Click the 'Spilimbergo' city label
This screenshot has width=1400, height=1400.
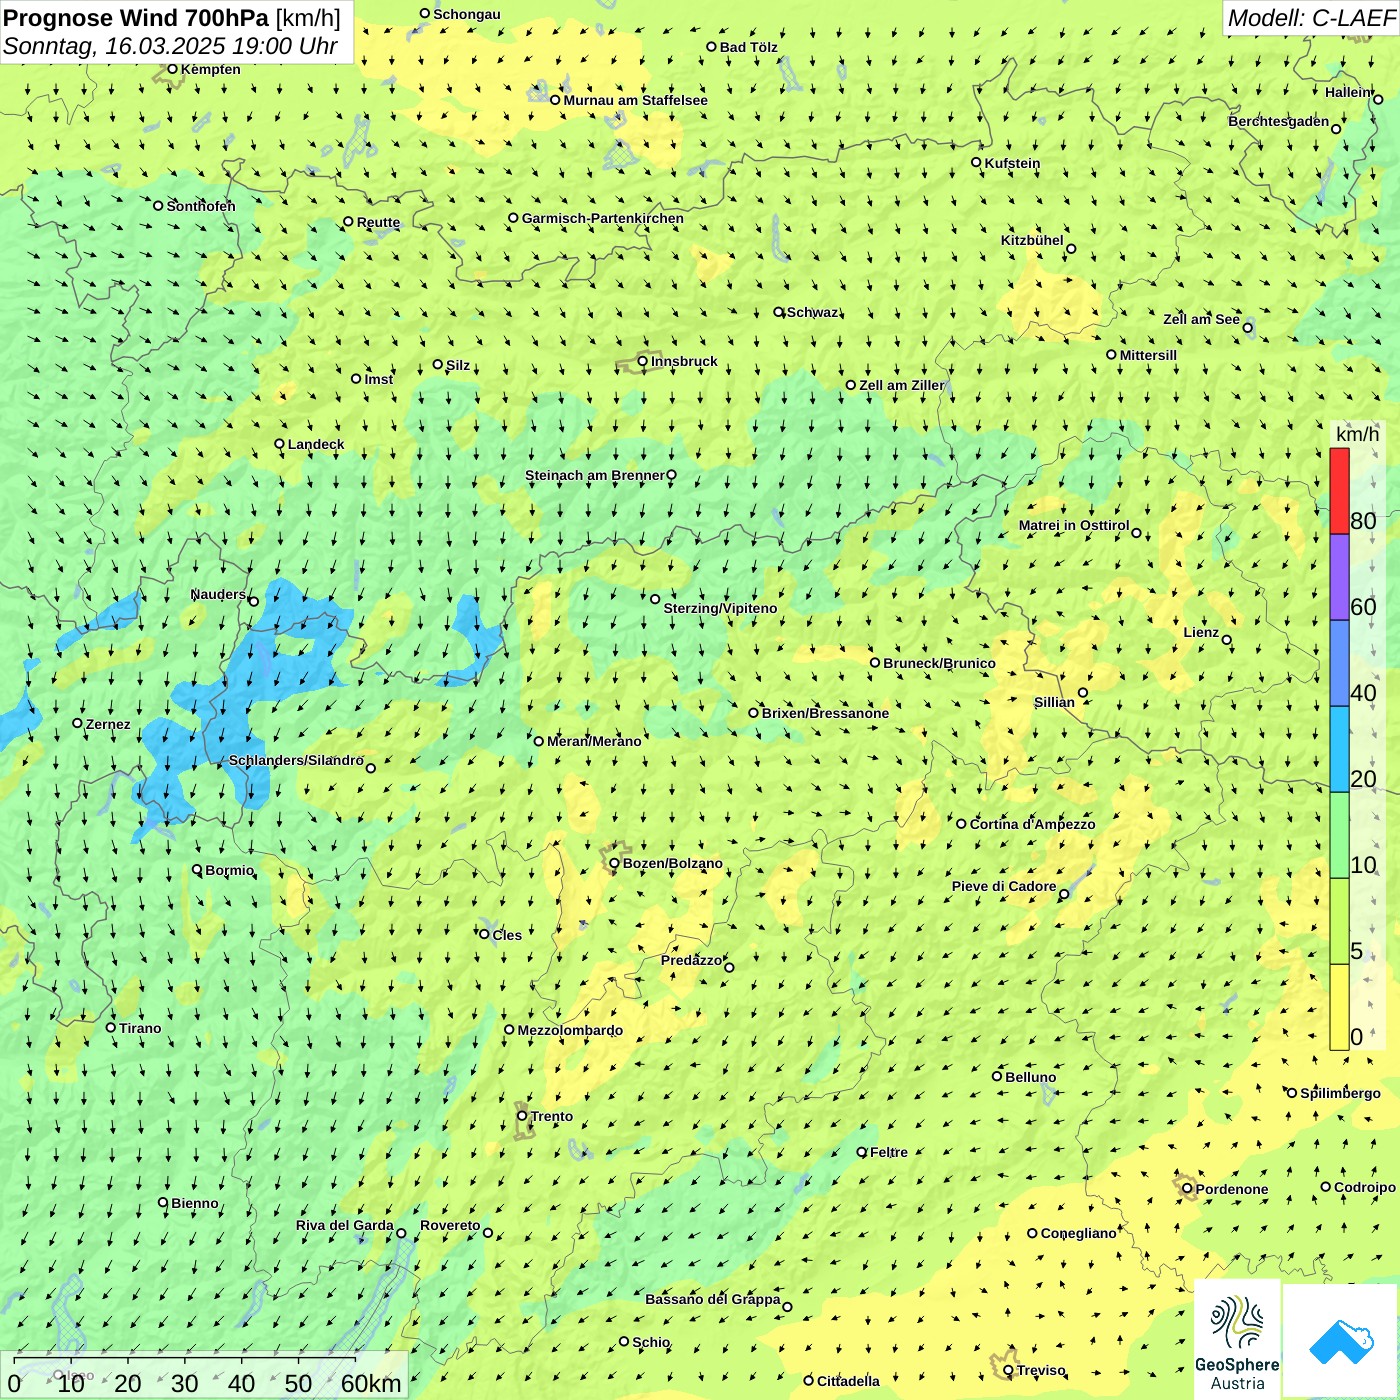click(x=1340, y=1094)
